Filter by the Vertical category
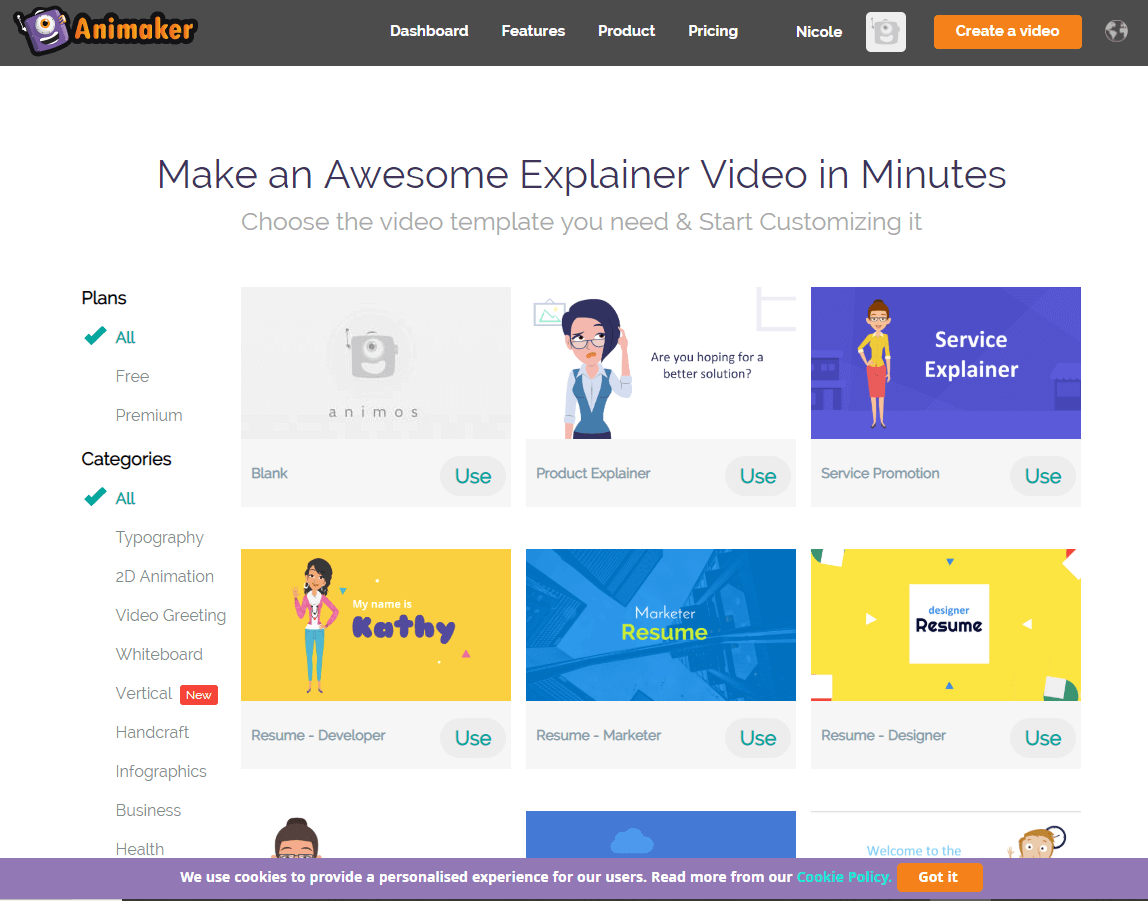Image resolution: width=1148 pixels, height=901 pixels. [x=144, y=693]
